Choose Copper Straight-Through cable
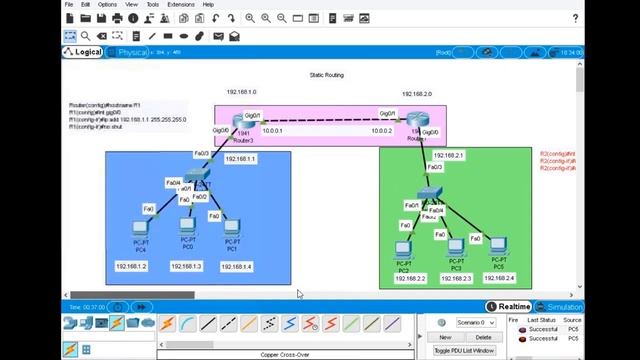Image resolution: width=640 pixels, height=360 pixels. [x=208, y=324]
